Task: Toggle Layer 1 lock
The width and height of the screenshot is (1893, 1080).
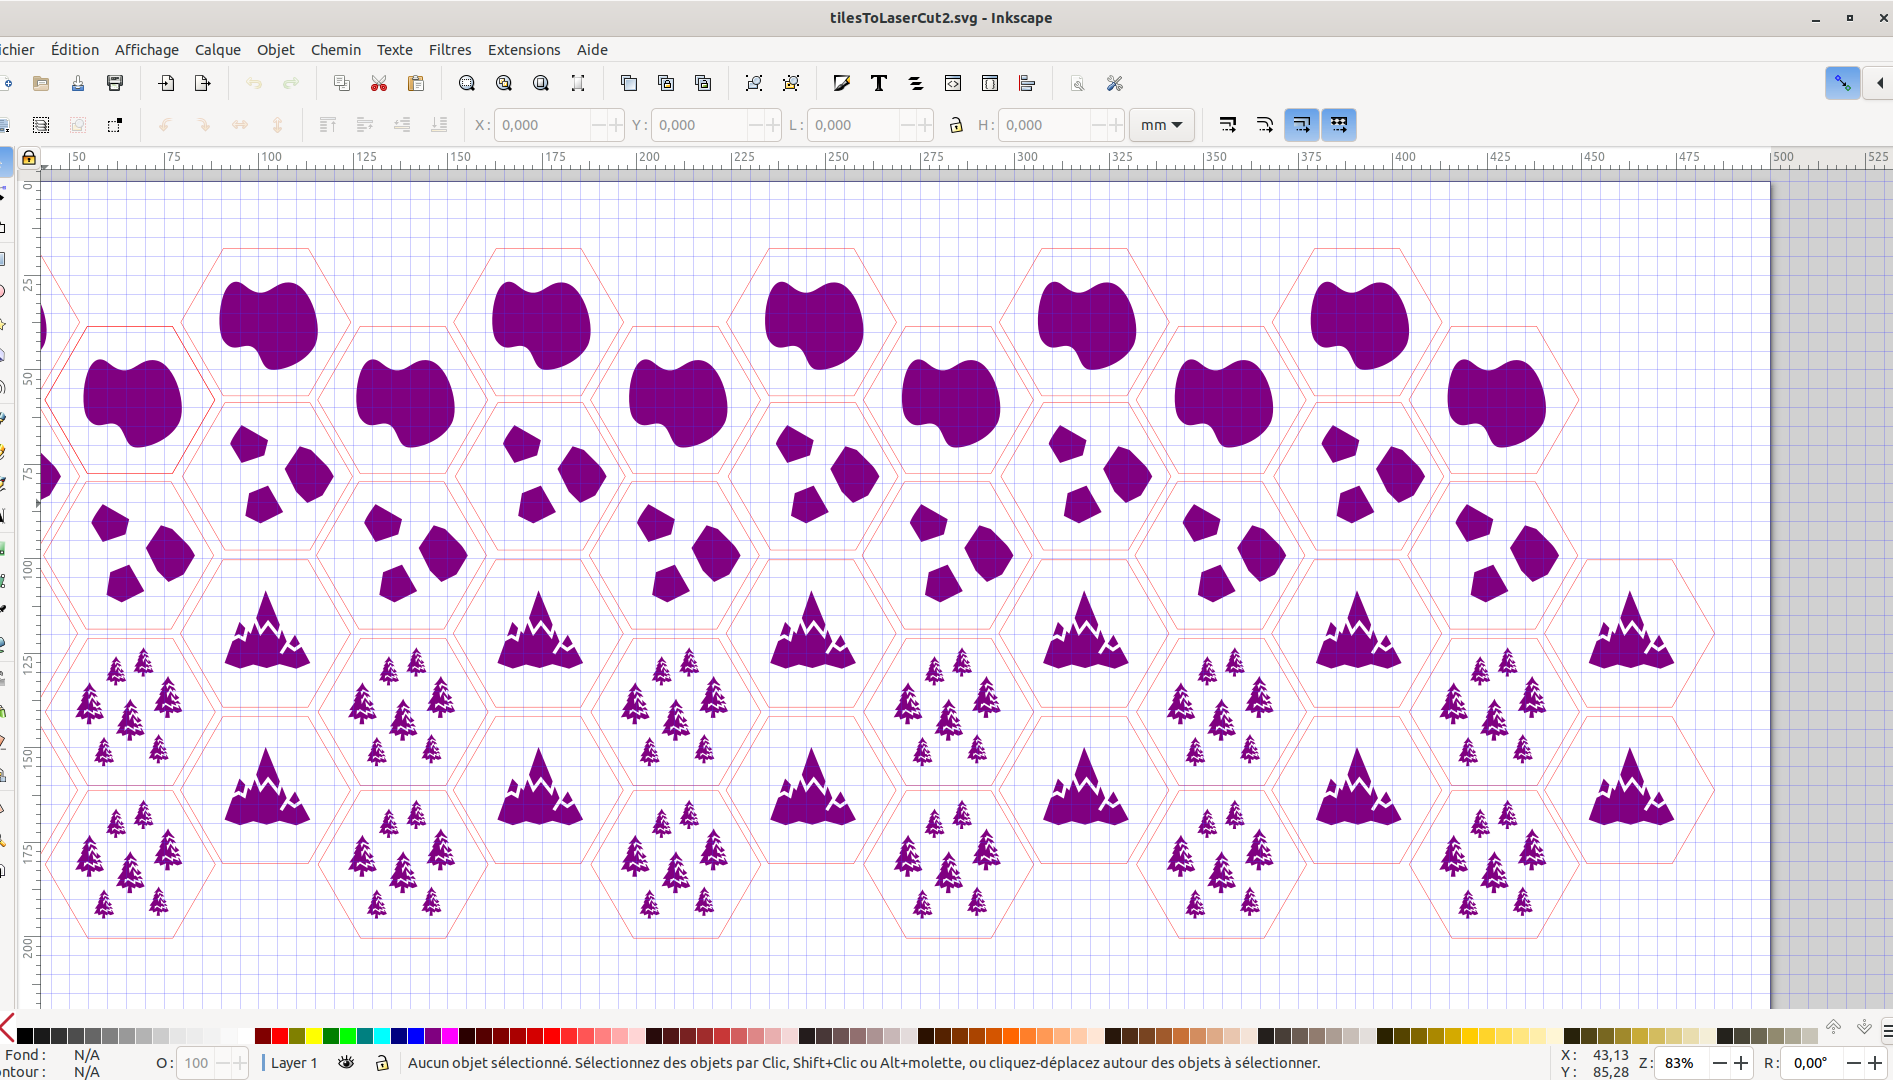Action: (382, 1062)
